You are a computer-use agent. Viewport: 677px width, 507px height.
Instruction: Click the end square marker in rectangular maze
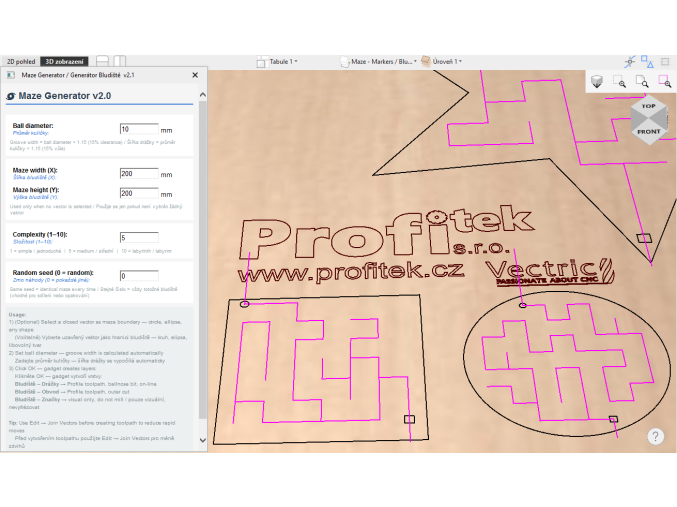click(x=409, y=419)
